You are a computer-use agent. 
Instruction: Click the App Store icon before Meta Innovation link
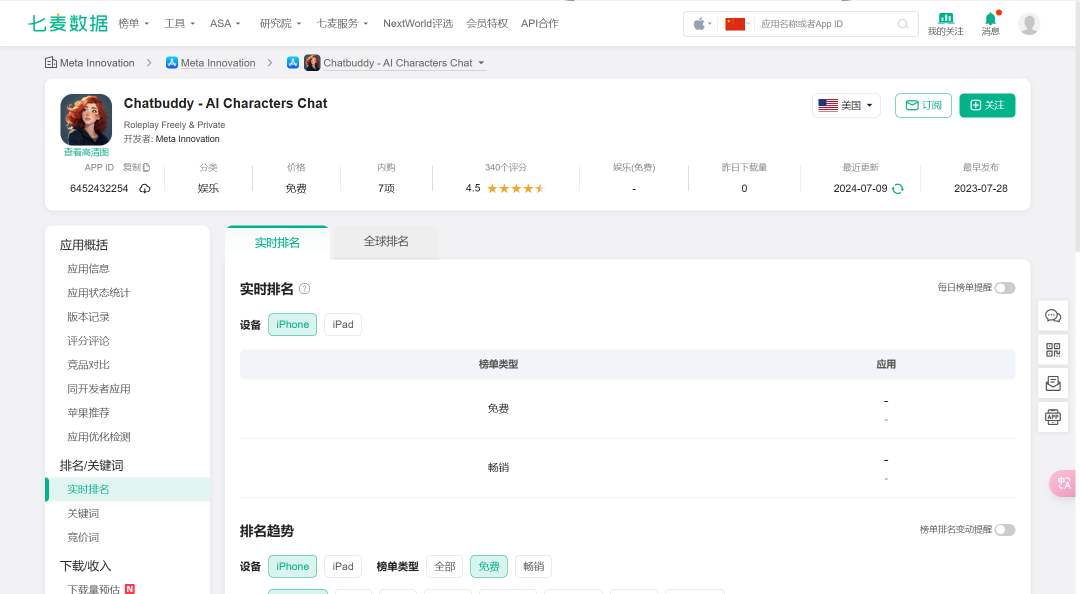[x=172, y=63]
